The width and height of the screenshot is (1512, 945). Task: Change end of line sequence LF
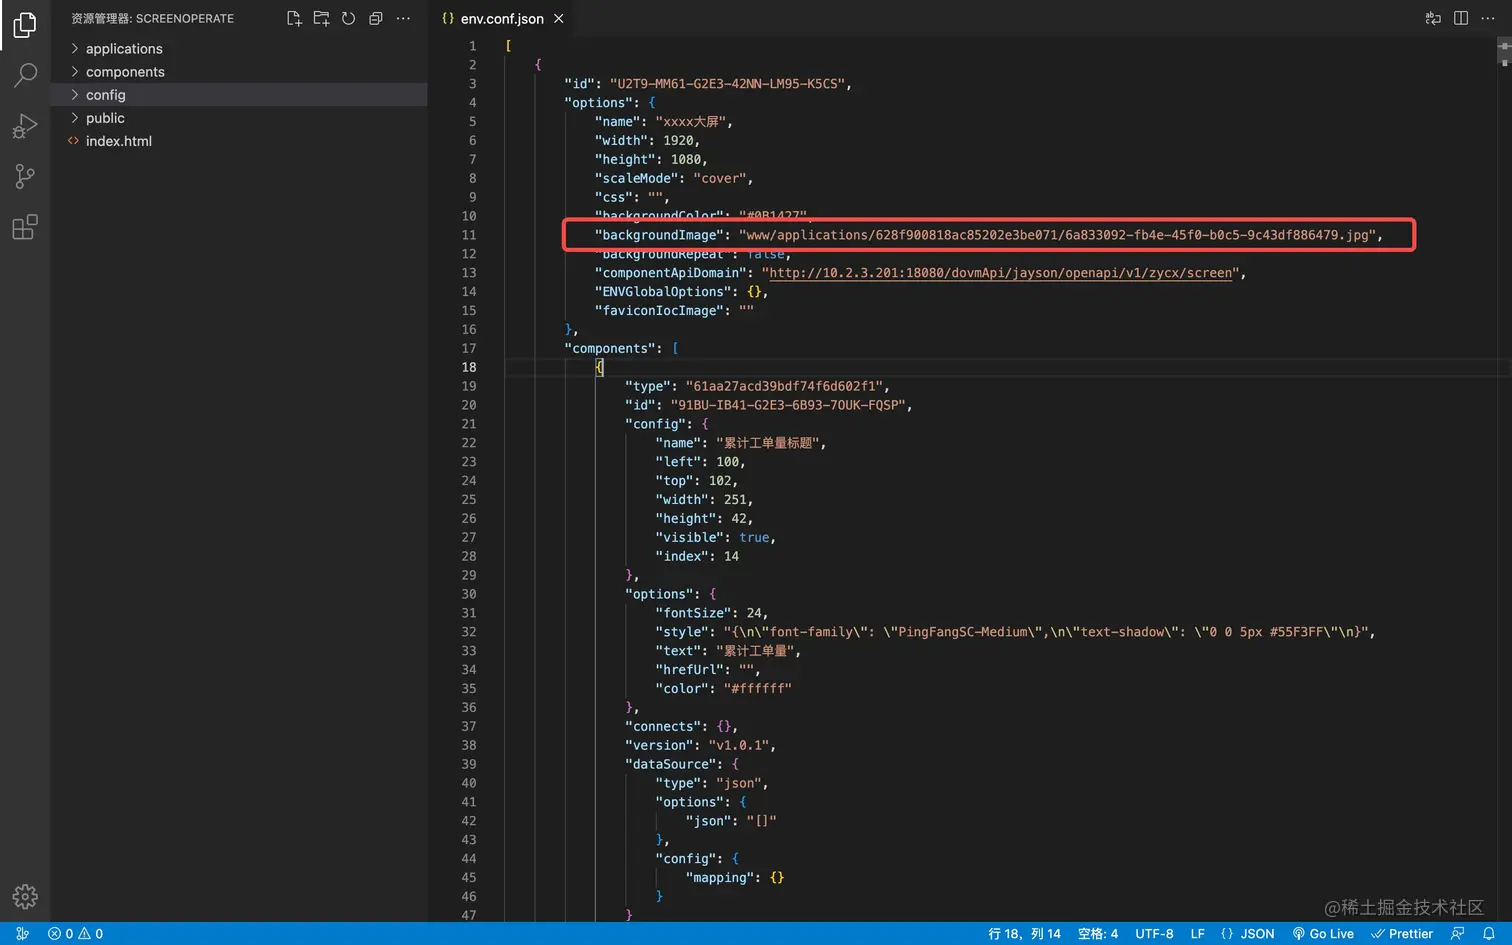[1197, 934]
